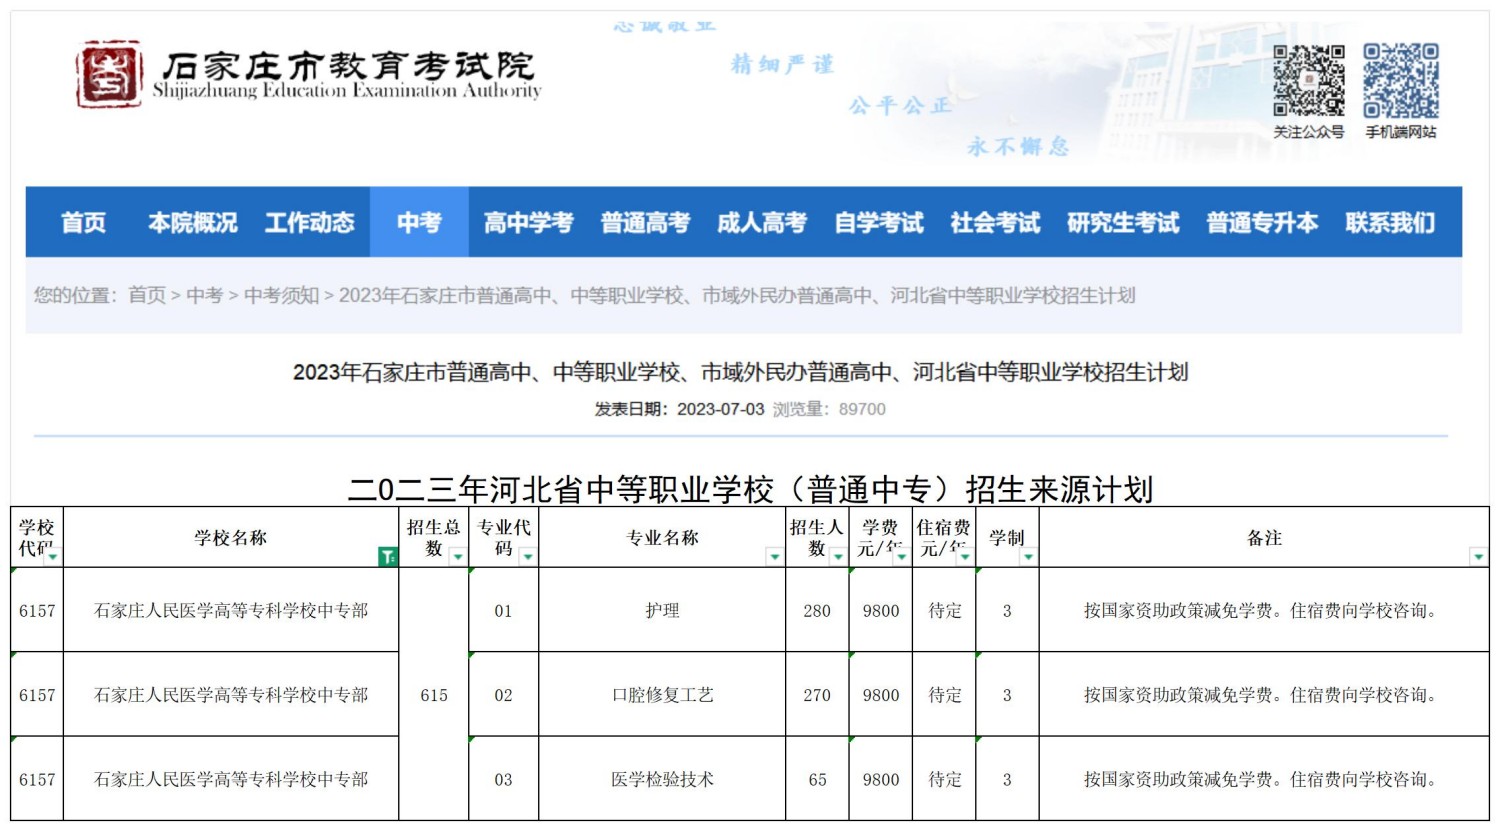Click the 关注公众号 QR code

[1308, 81]
